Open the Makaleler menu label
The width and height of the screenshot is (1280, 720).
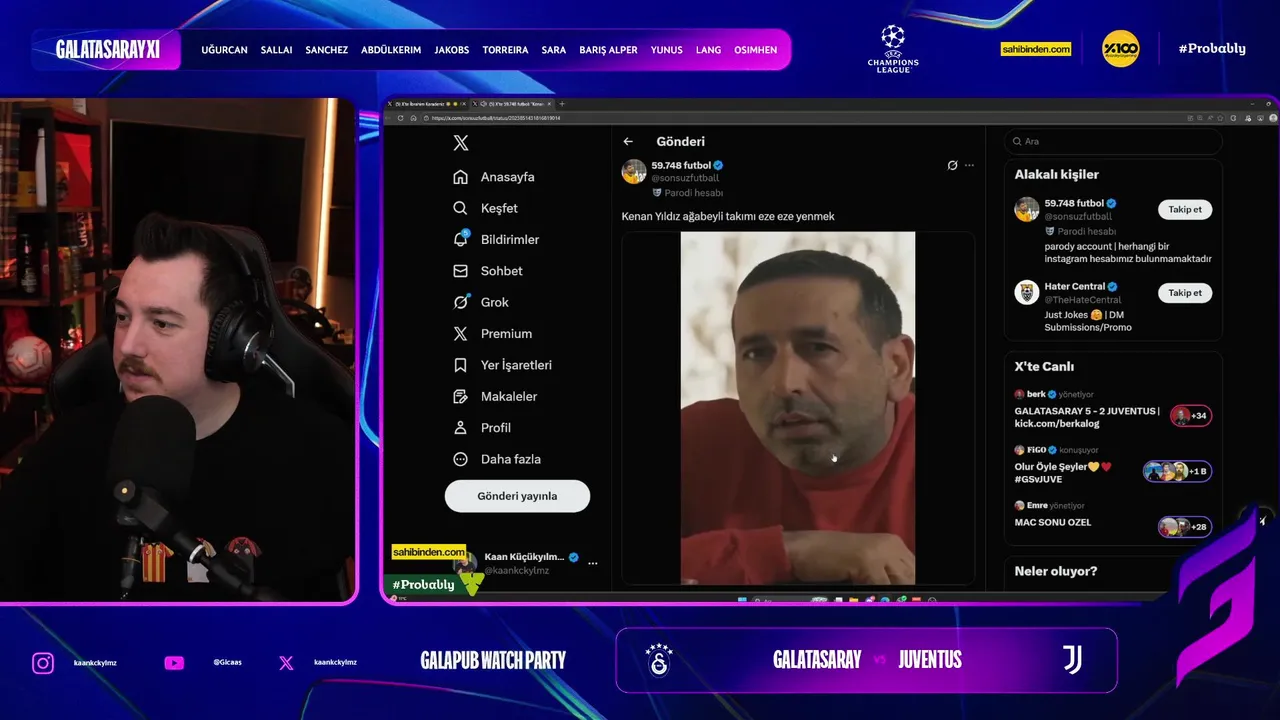point(509,397)
